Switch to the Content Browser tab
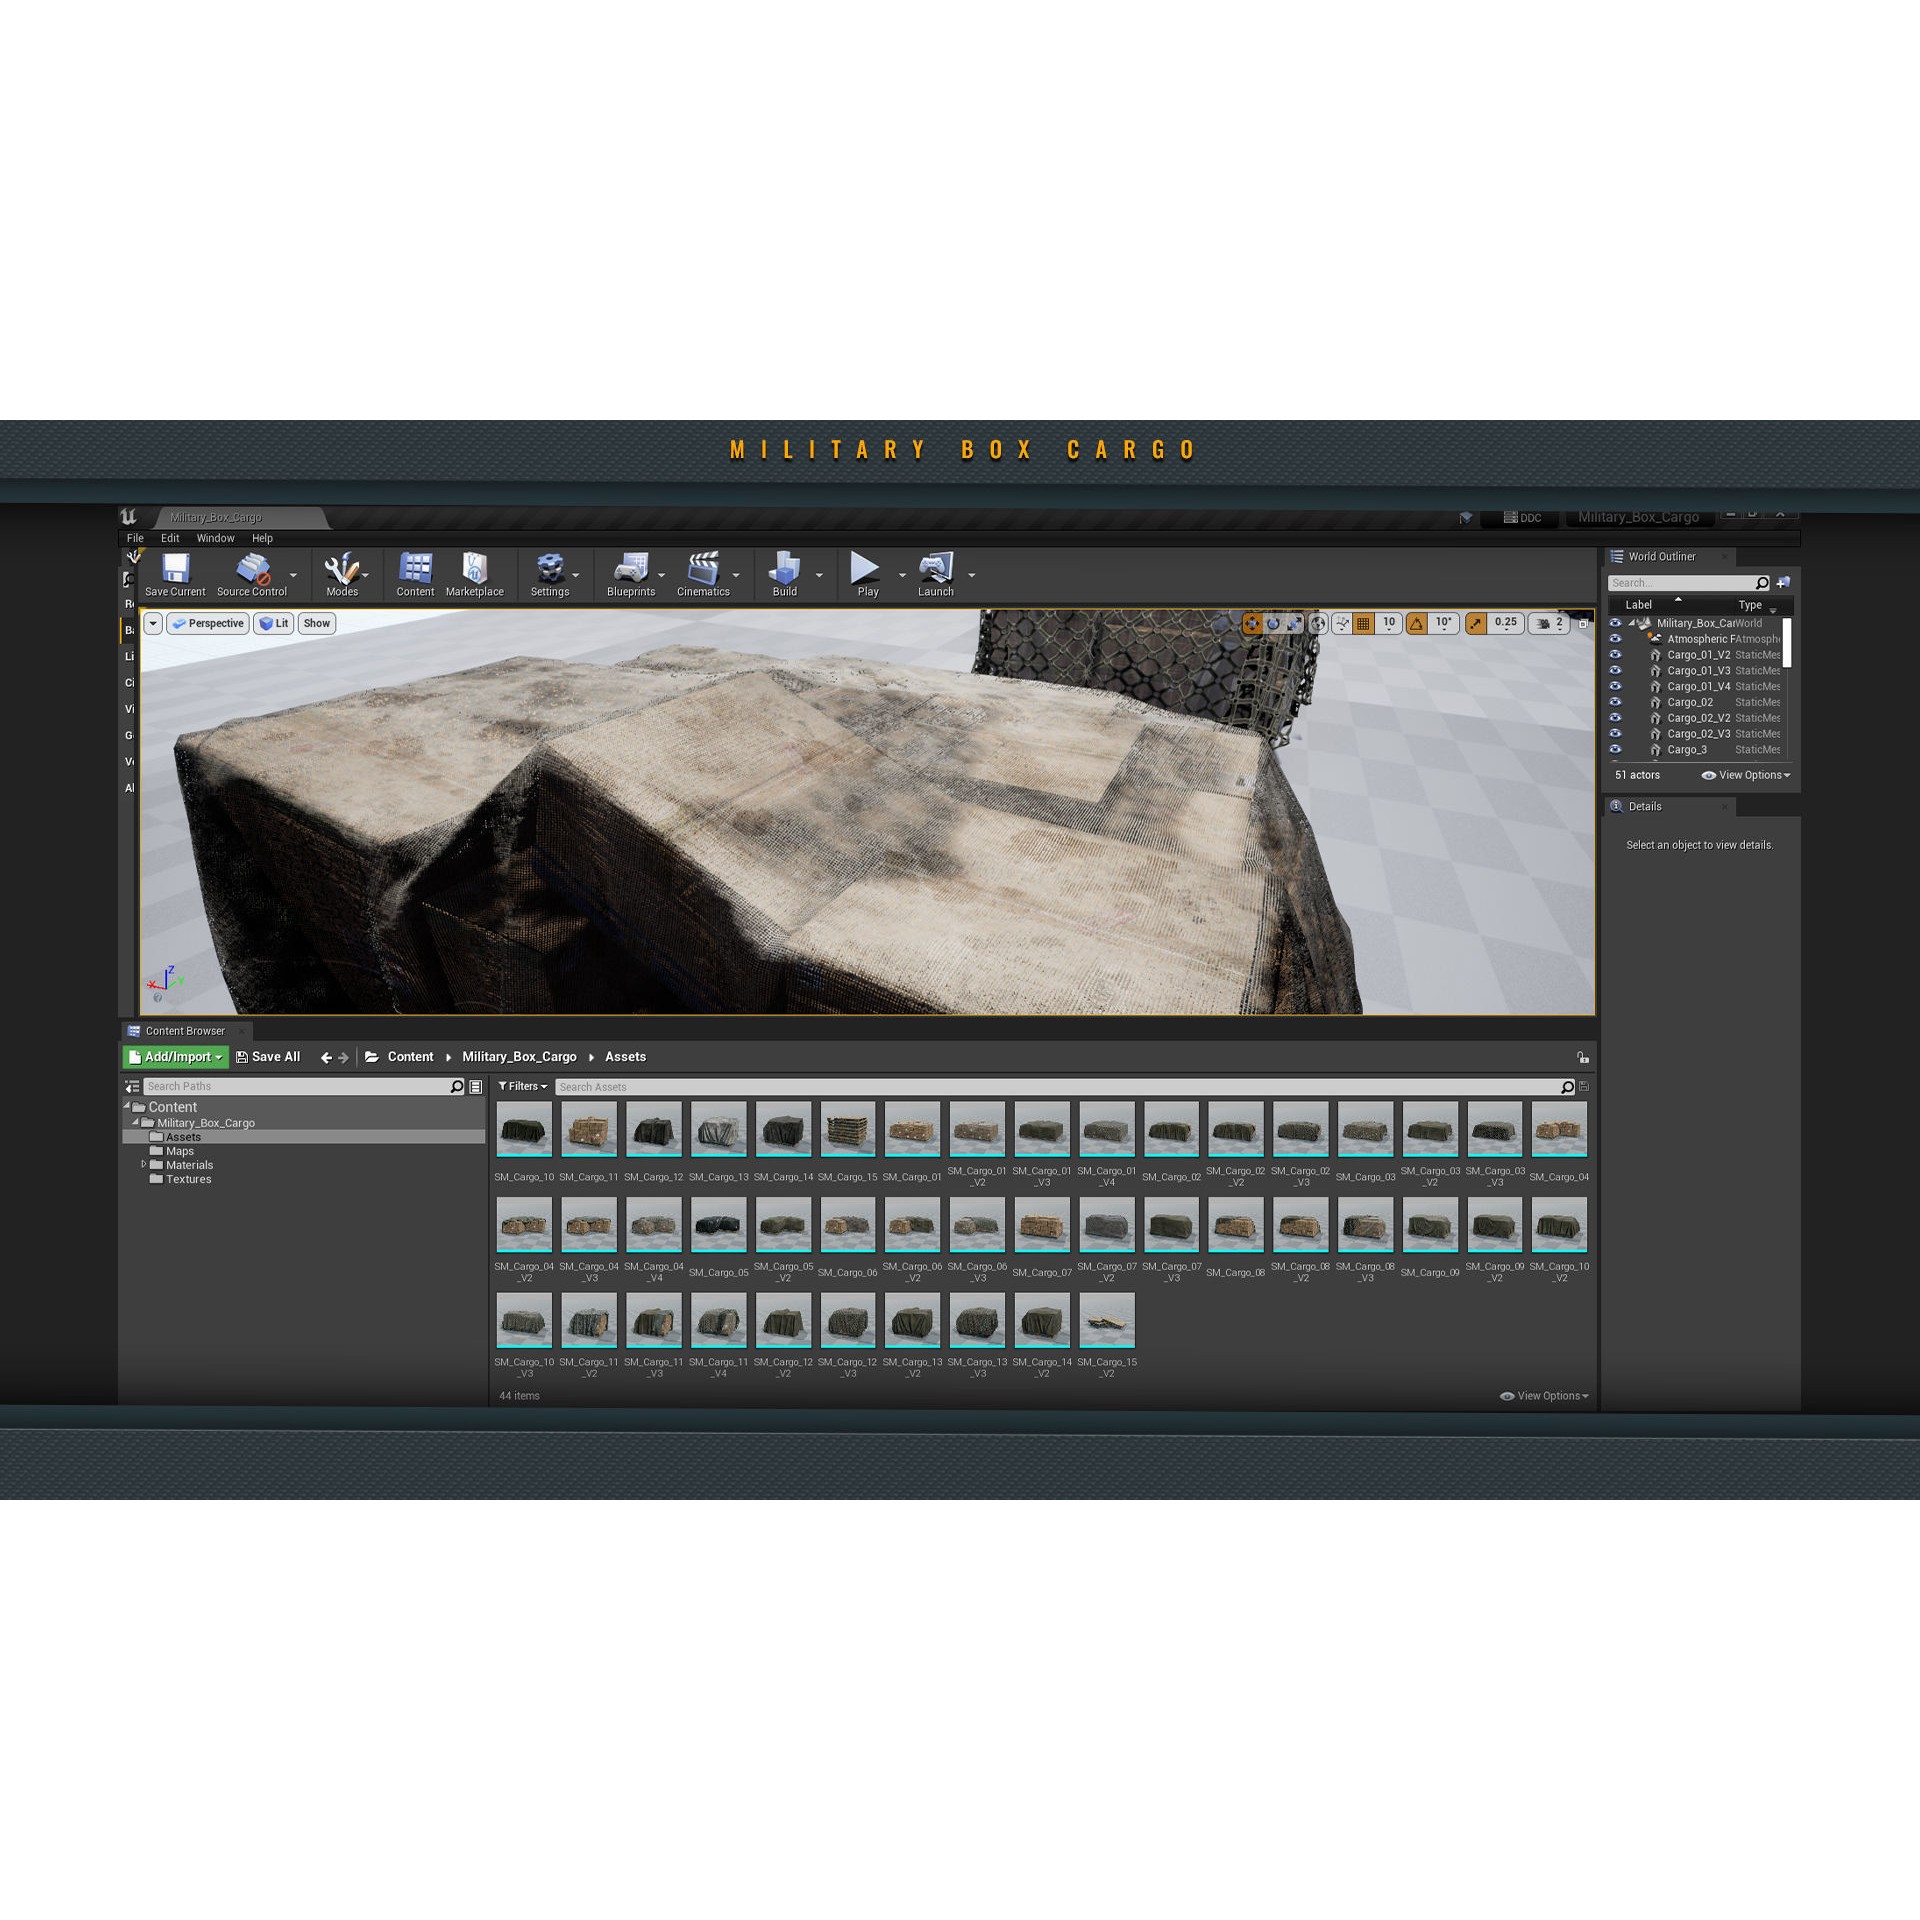This screenshot has width=1920, height=1920. coord(185,1031)
